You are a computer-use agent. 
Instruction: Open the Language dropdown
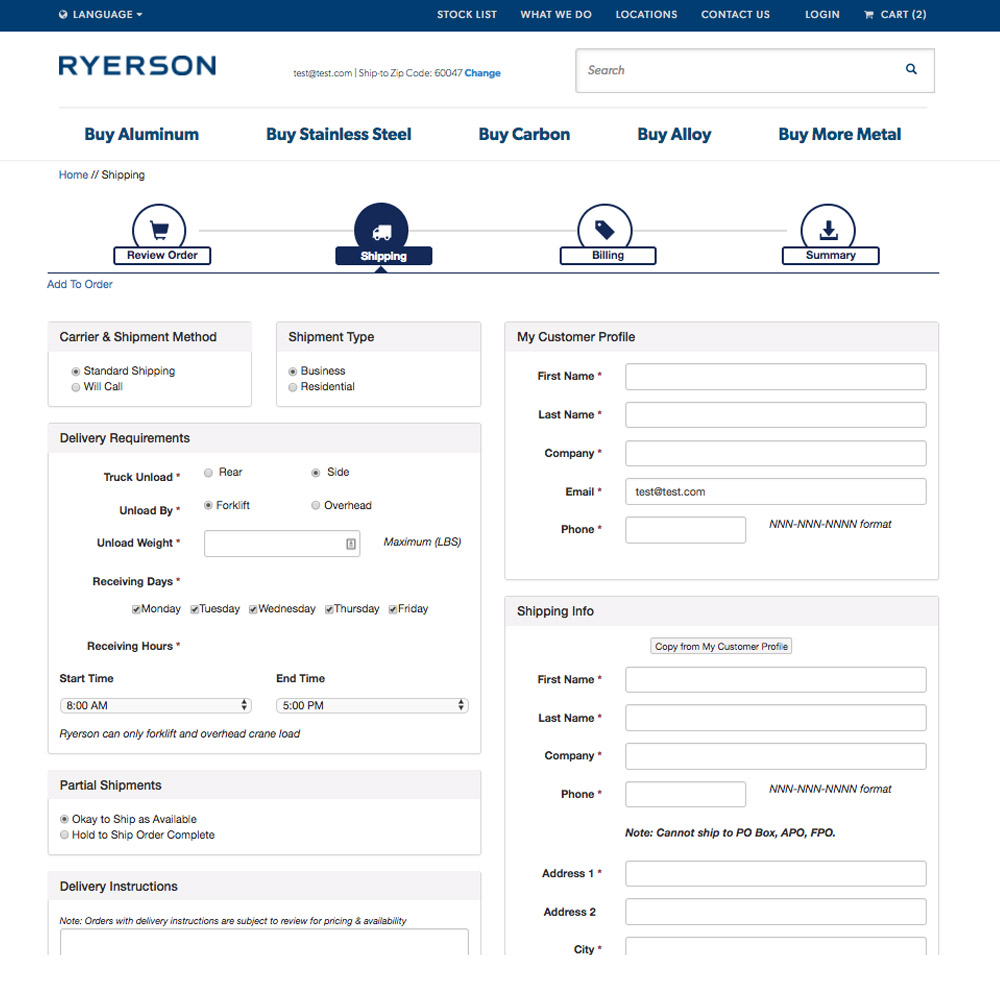[101, 14]
